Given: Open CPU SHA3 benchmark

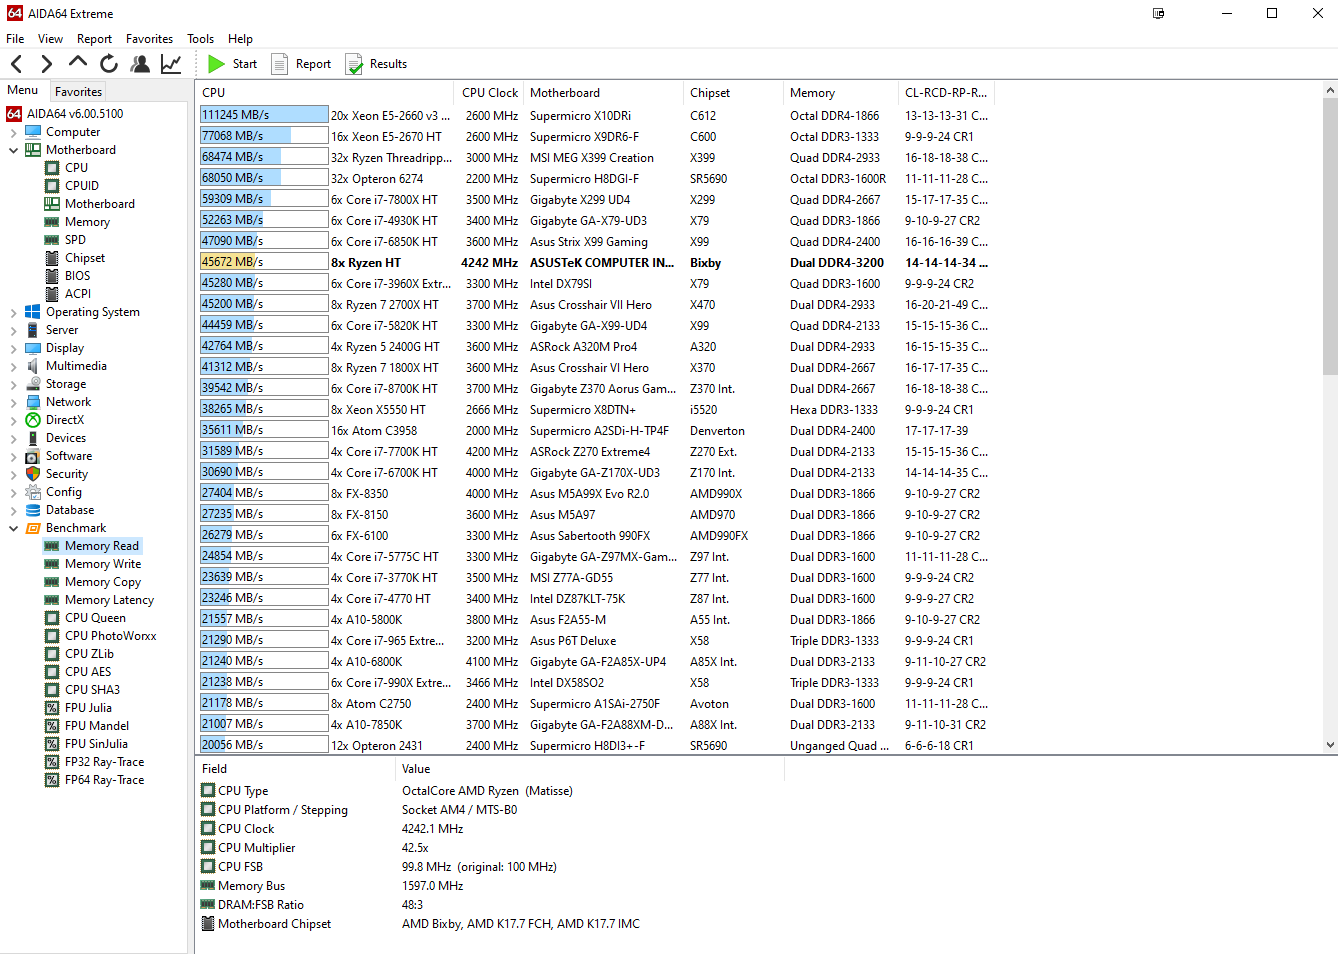Looking at the screenshot, I should click(x=92, y=690).
